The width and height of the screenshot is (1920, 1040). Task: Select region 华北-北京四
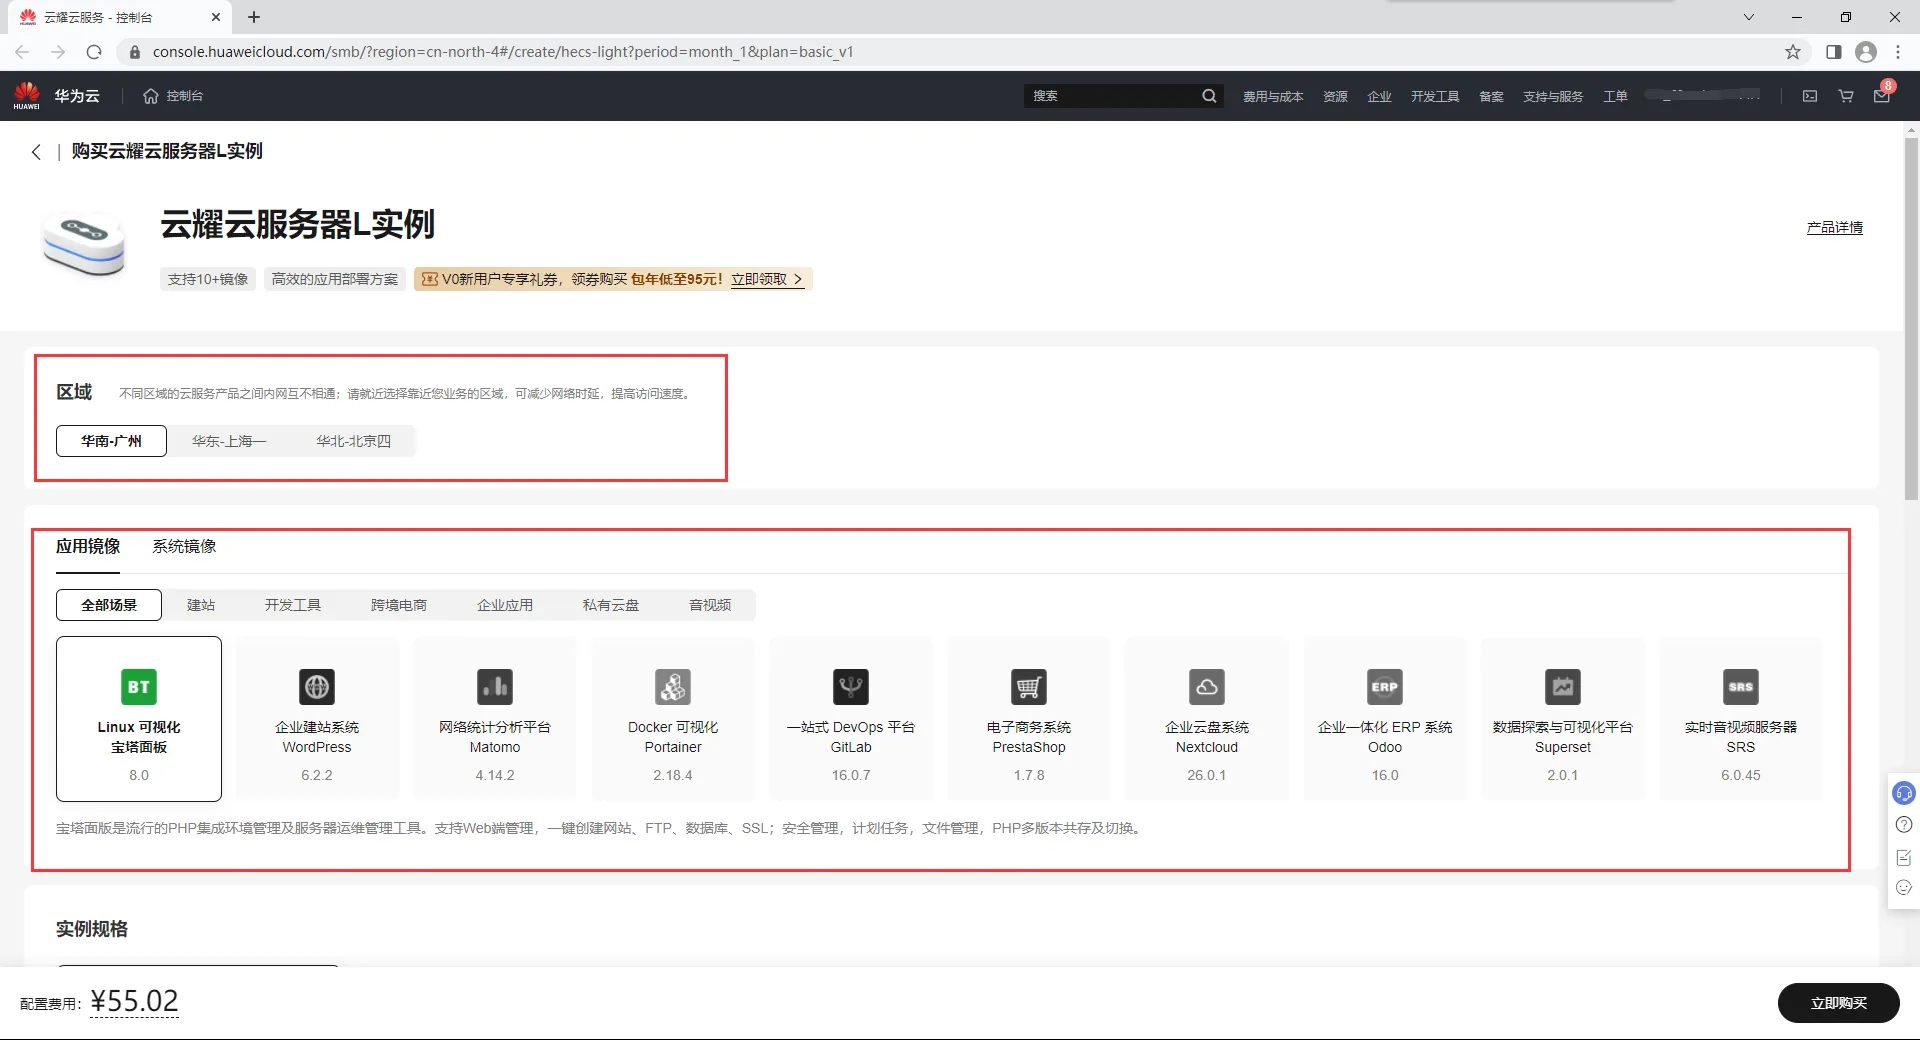pyautogui.click(x=354, y=441)
